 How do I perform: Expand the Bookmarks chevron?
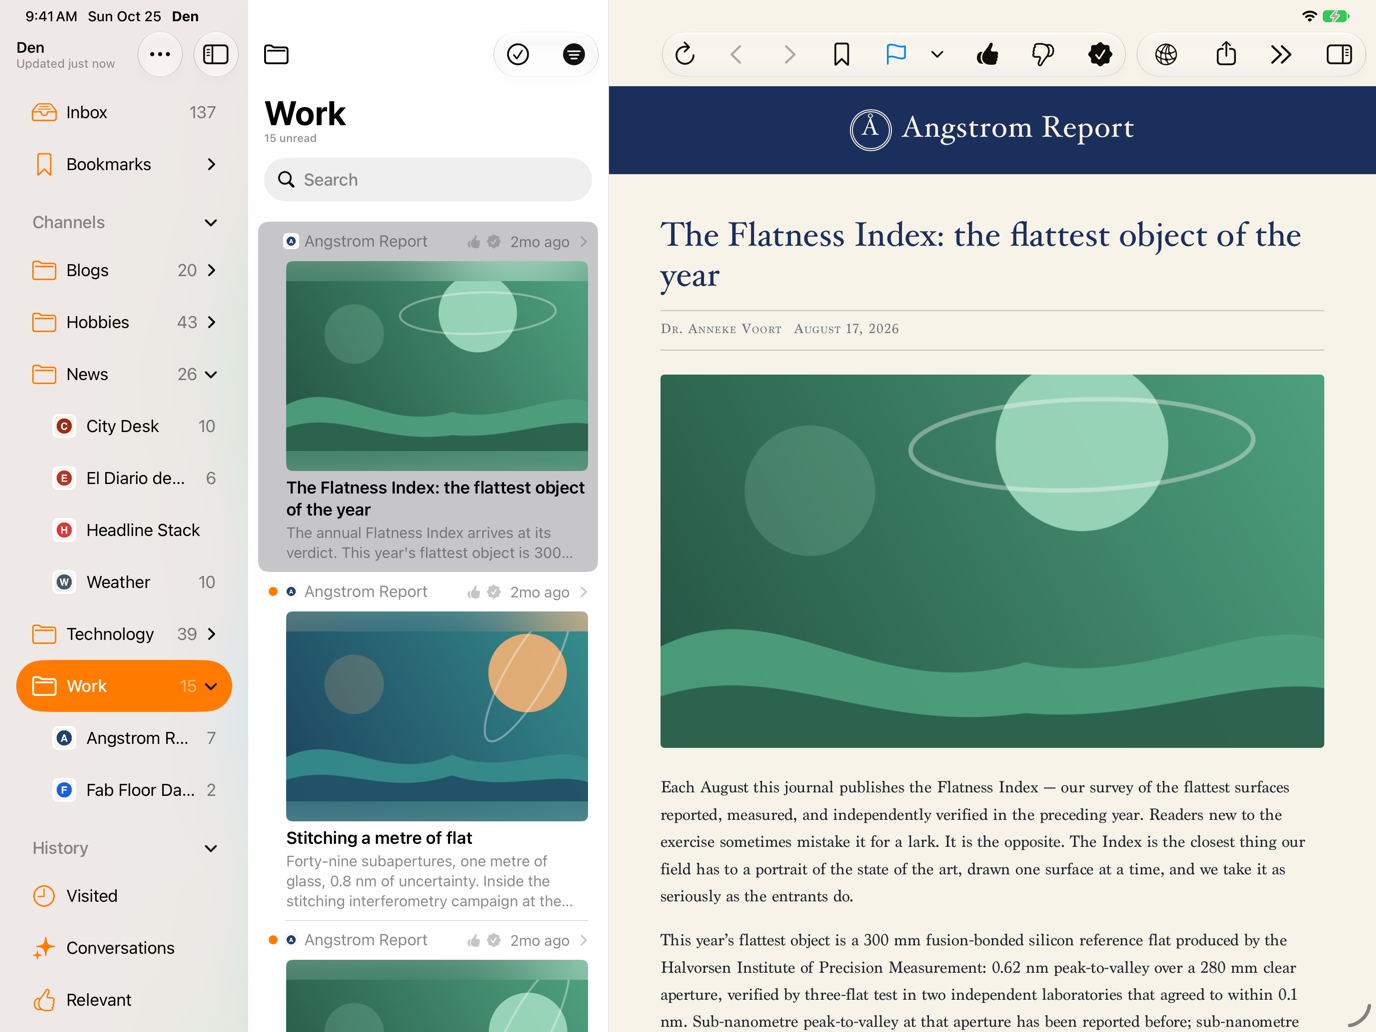(211, 164)
